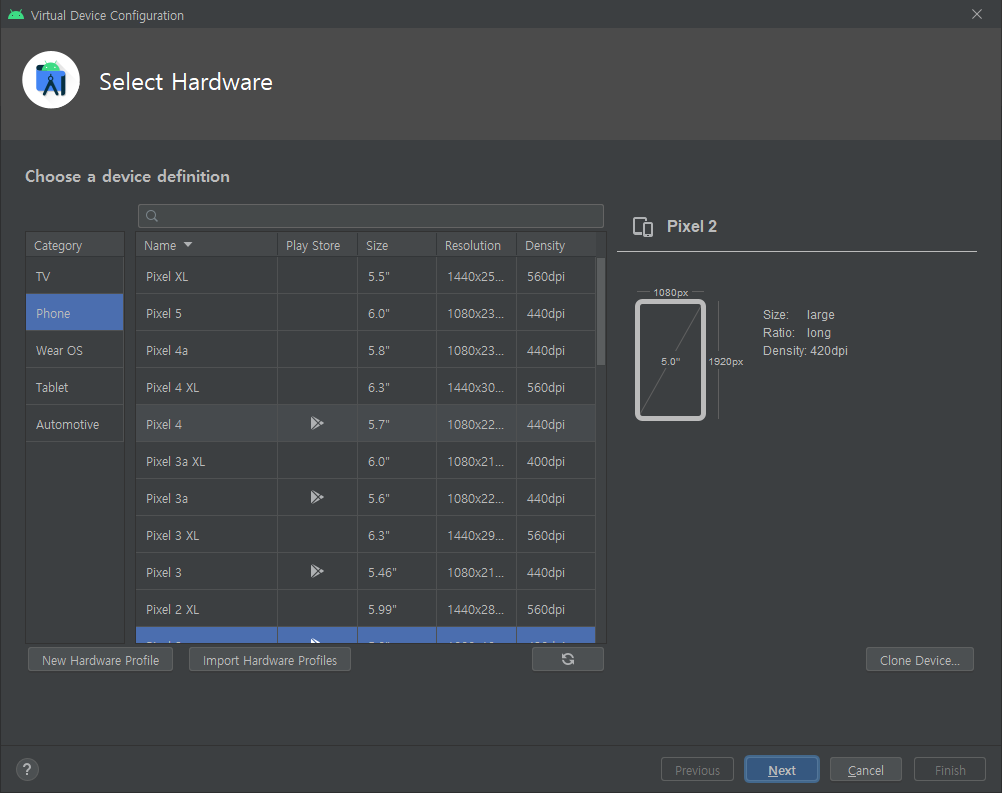Sort by Name using the column arrow
The image size is (1002, 793).
coord(188,245)
